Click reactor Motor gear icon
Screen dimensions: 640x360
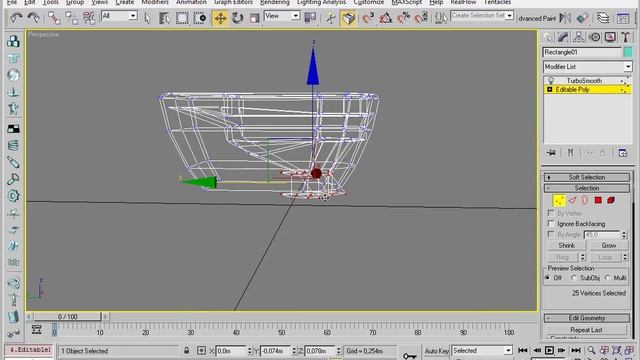(13, 196)
